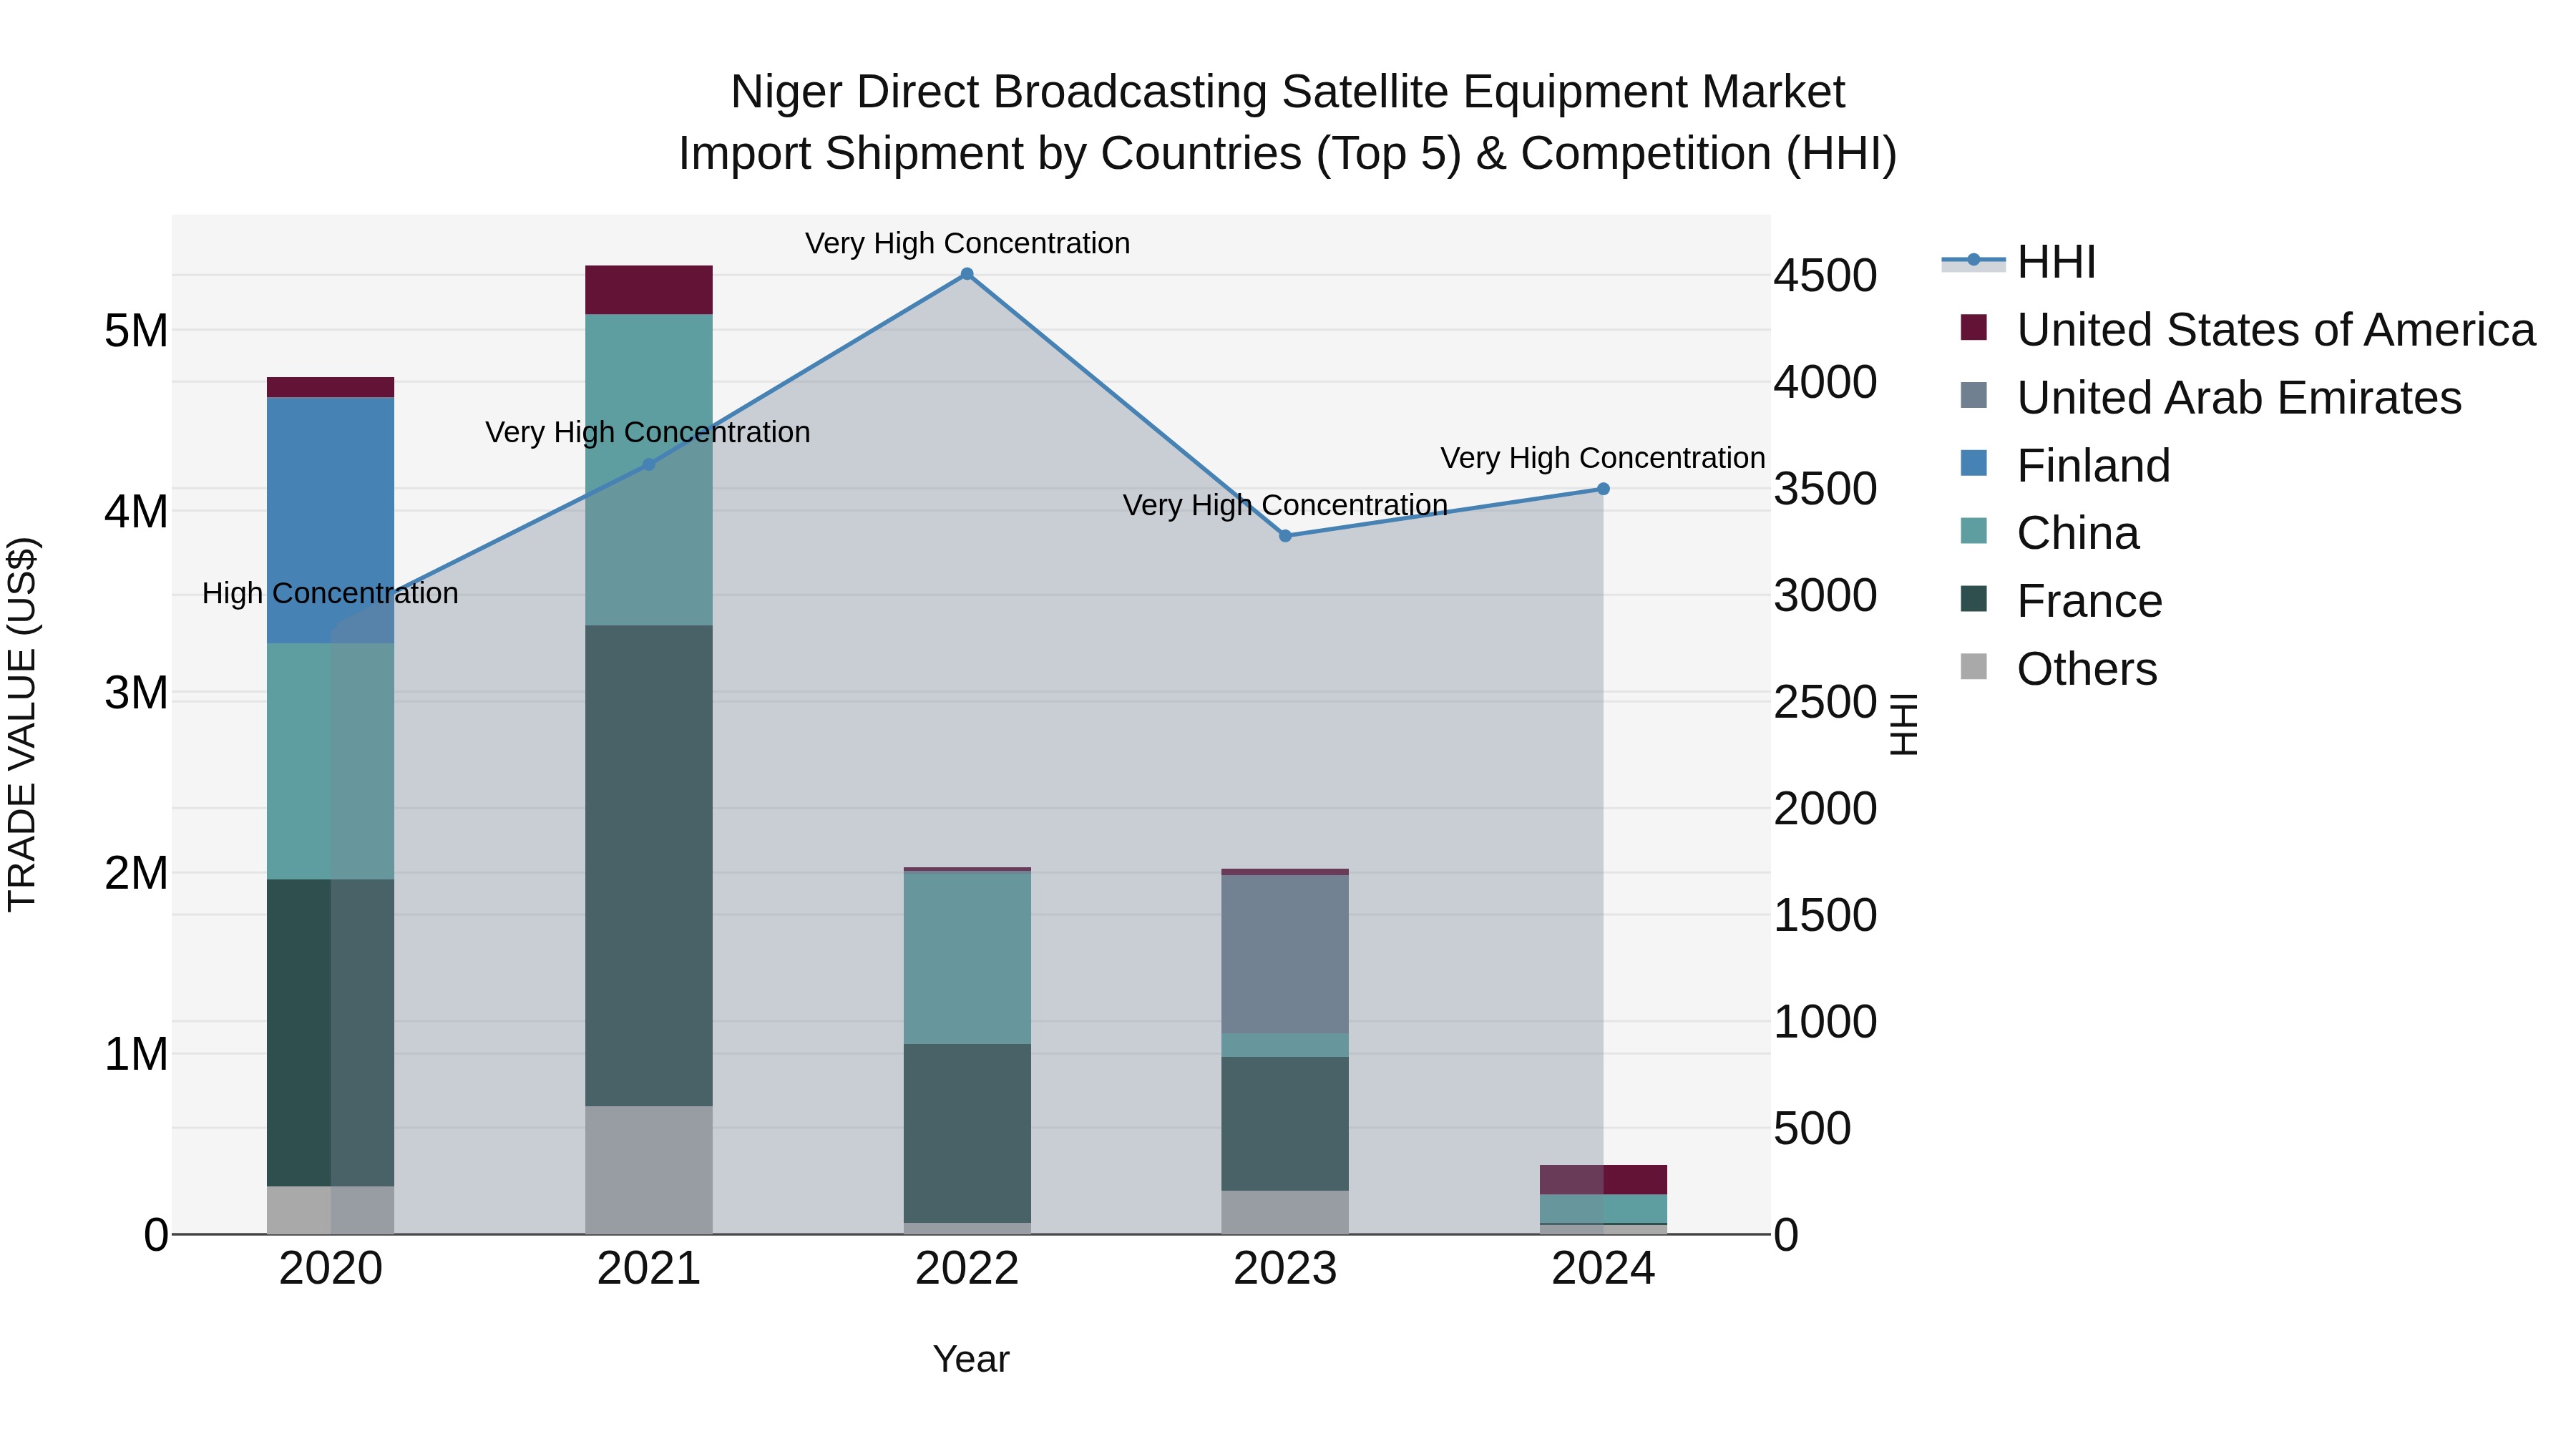Image resolution: width=2576 pixels, height=1449 pixels.
Task: Select the HHI data point for 2024
Action: [x=1603, y=489]
